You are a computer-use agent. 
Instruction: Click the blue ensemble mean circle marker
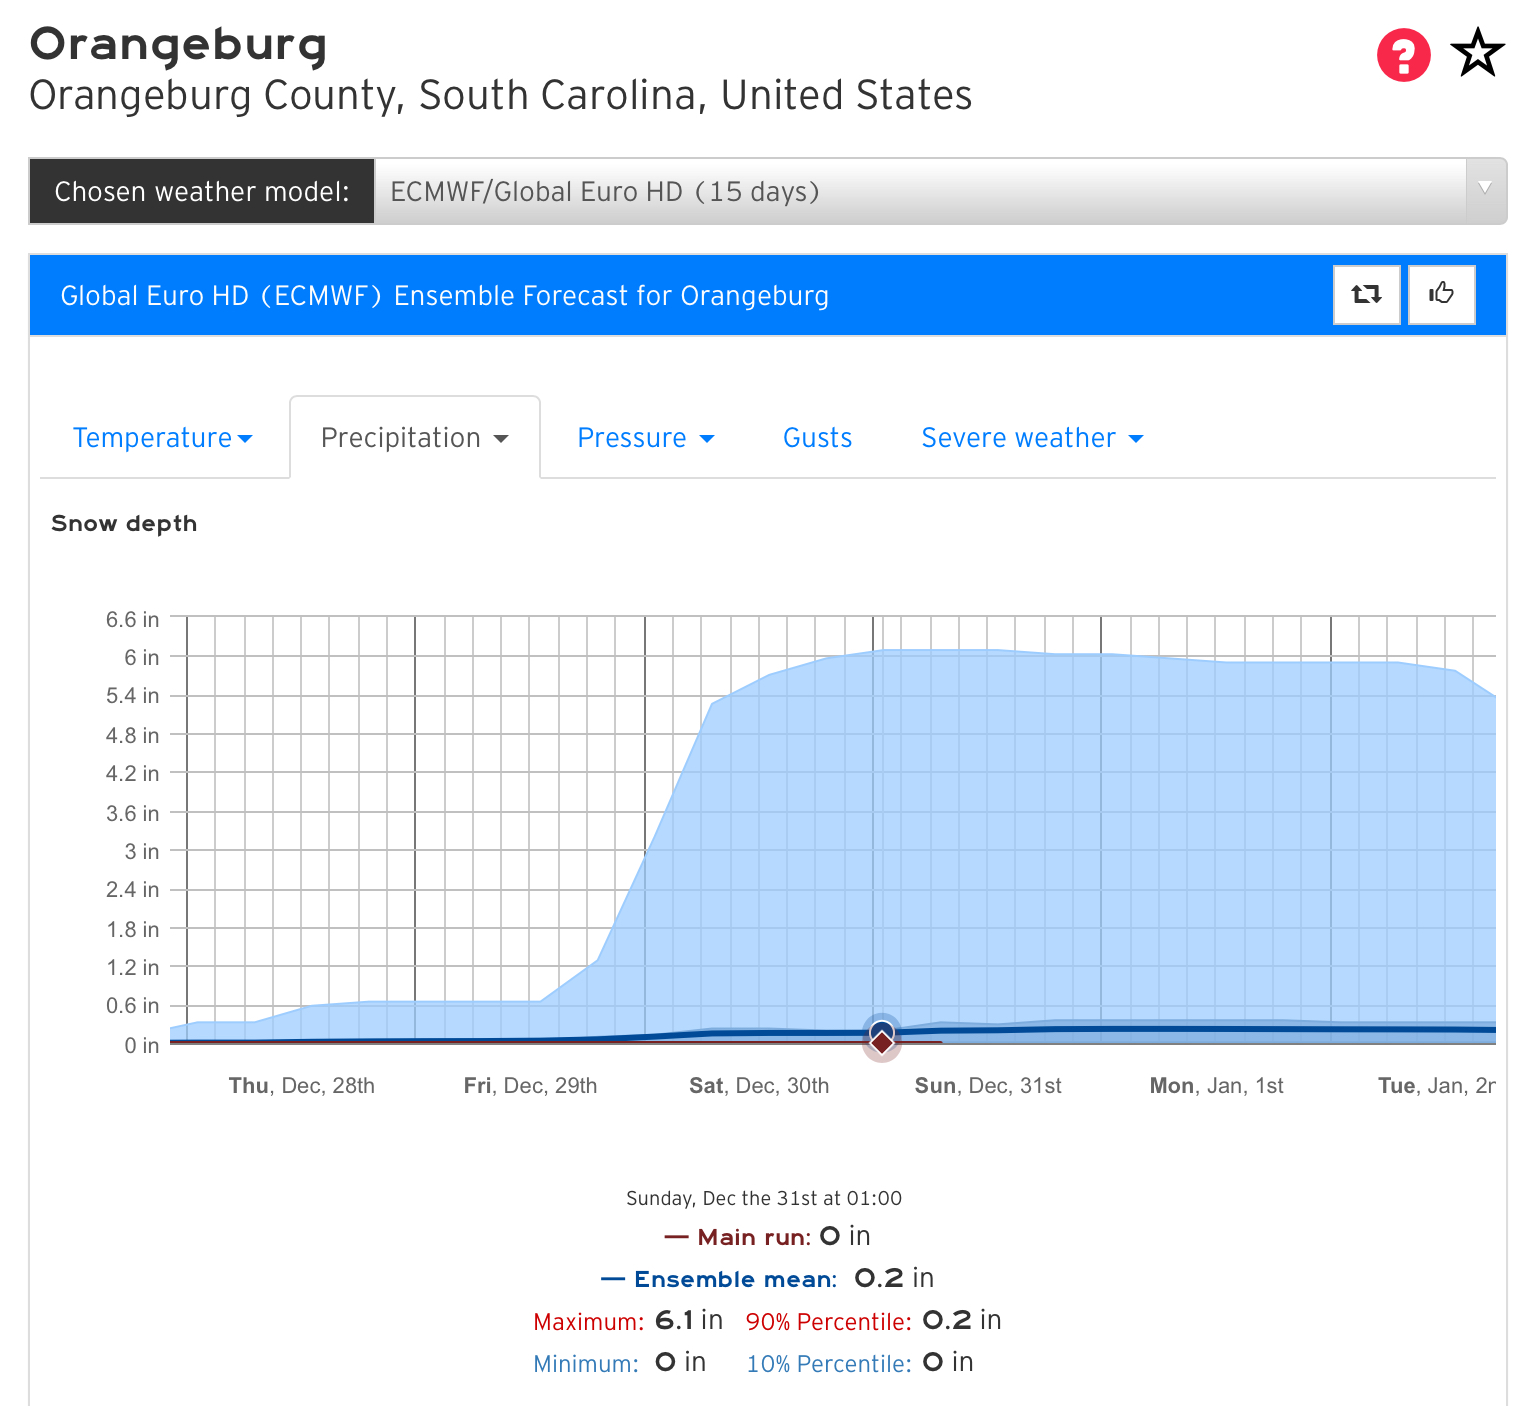pos(882,1031)
